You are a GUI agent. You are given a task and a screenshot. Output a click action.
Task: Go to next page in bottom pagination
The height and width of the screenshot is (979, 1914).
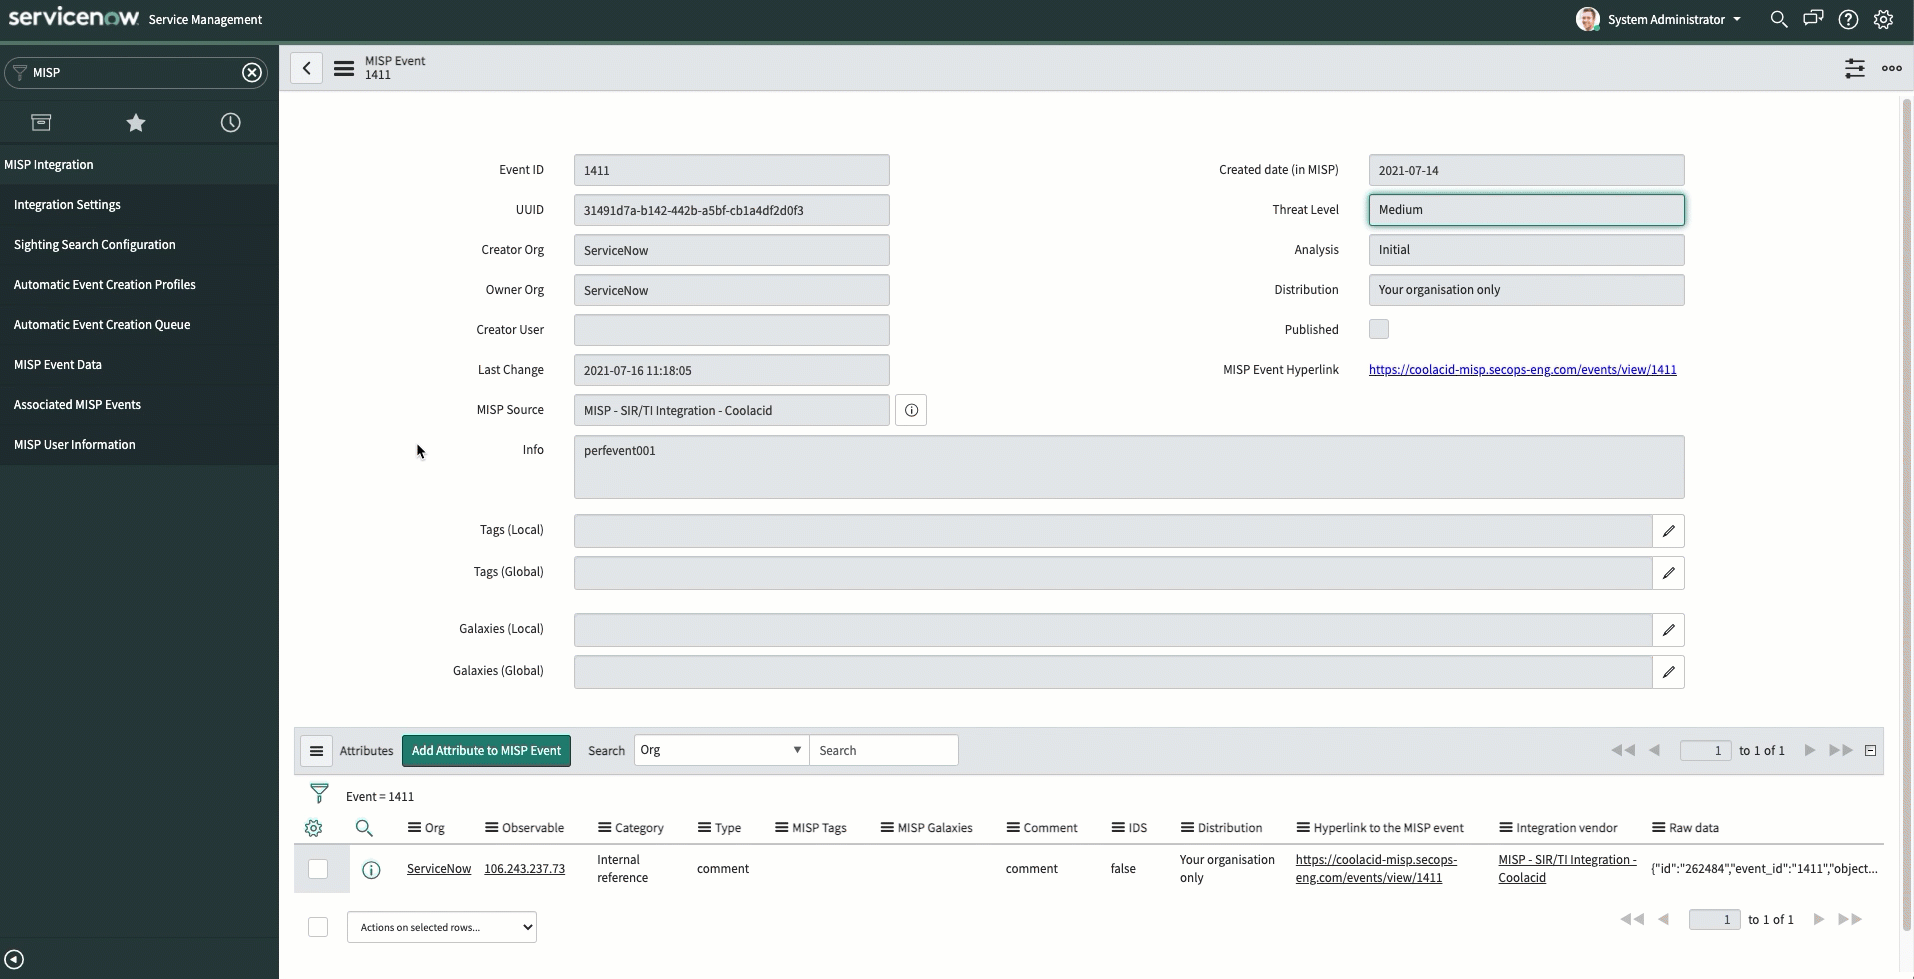coord(1819,919)
